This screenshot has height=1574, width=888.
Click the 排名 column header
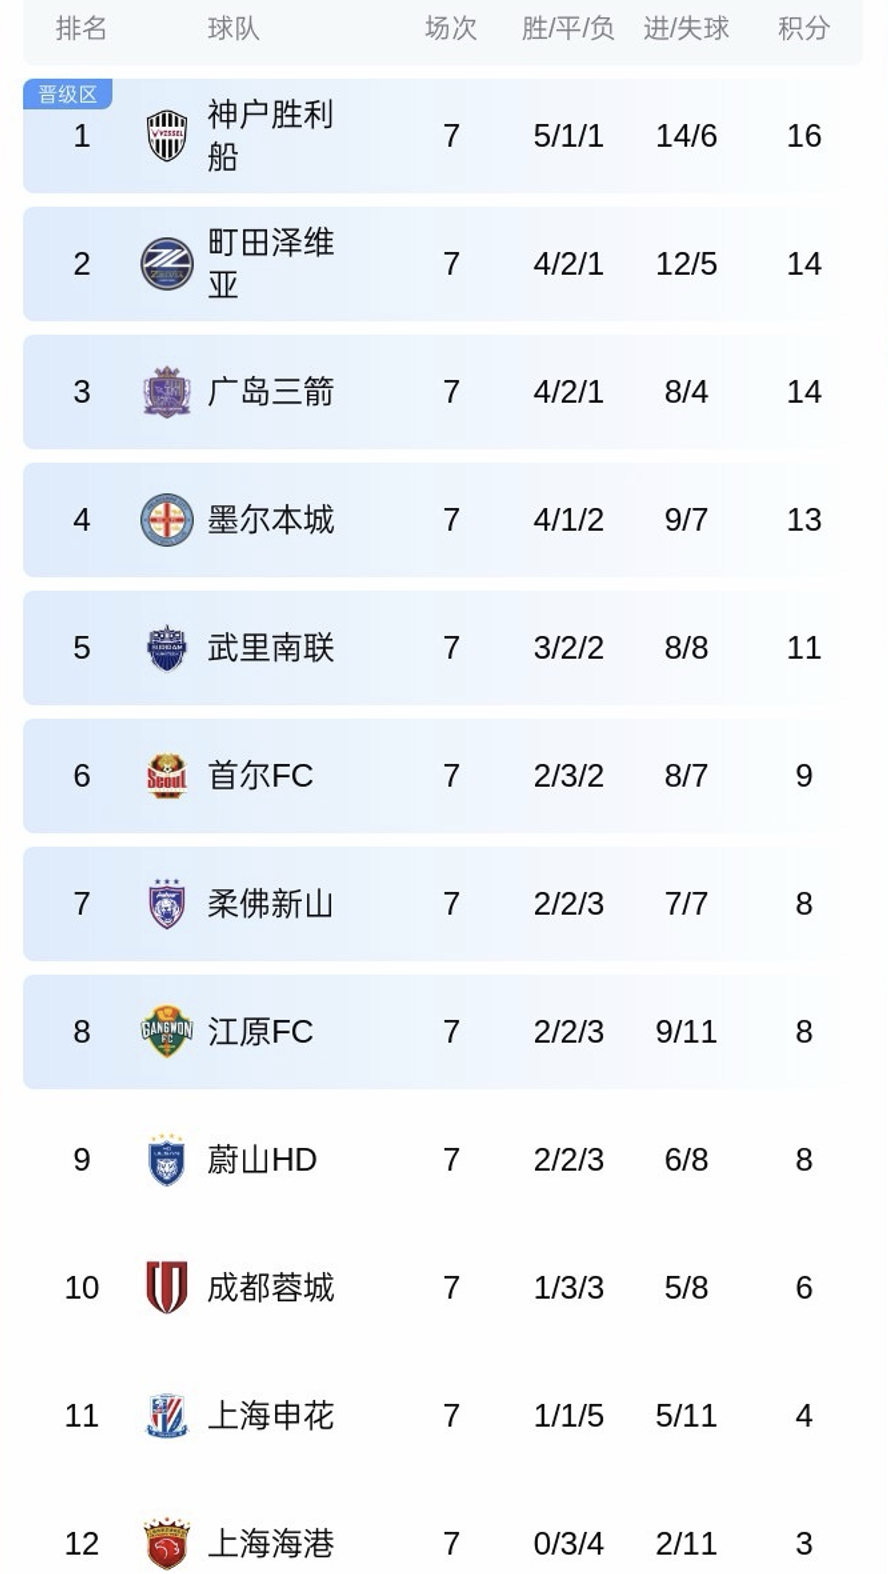click(81, 28)
